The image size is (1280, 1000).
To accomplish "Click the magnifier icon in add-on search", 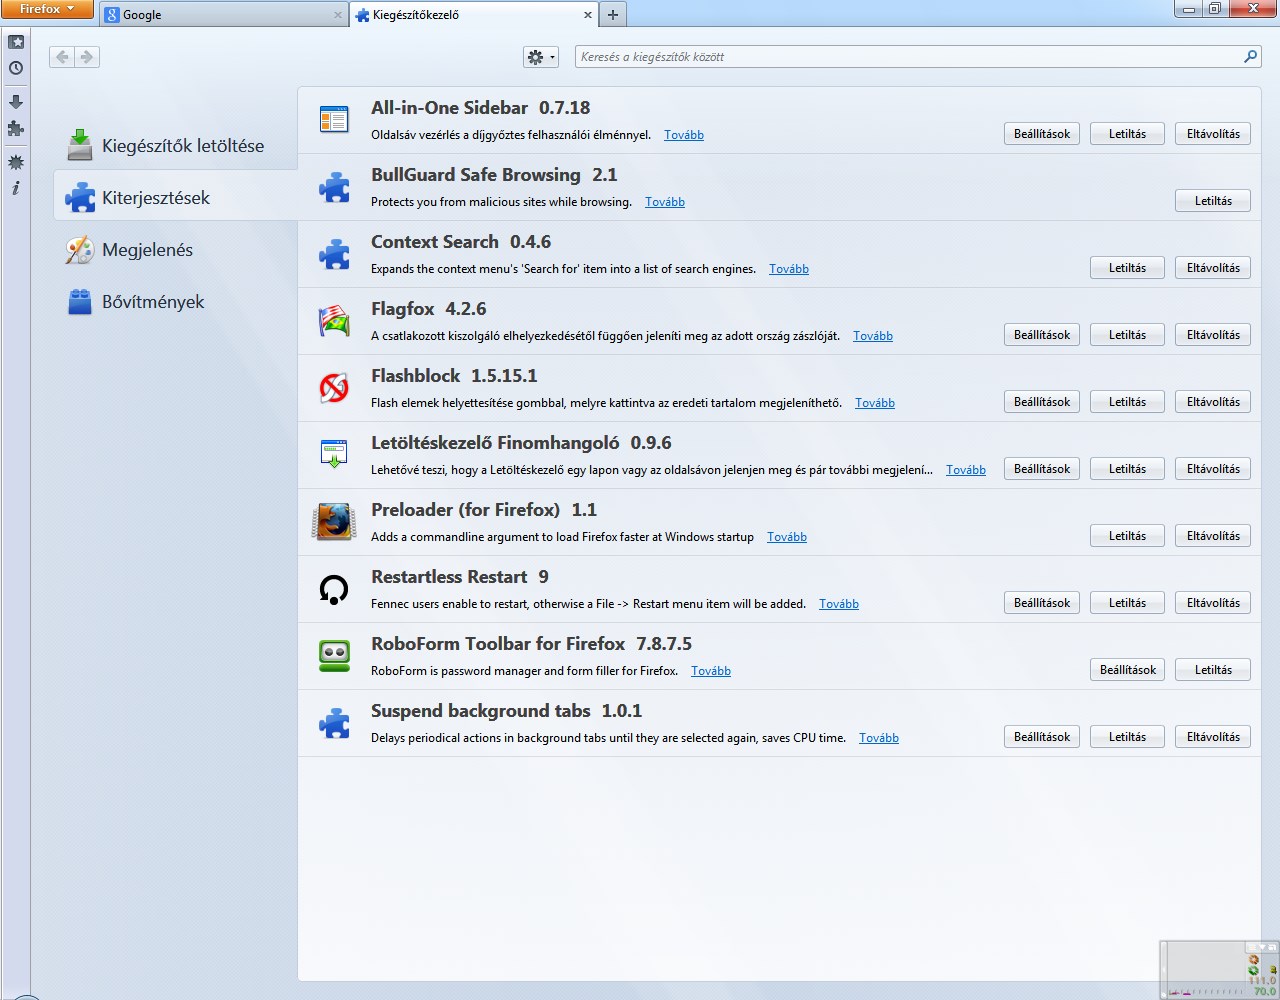I will (x=1250, y=57).
